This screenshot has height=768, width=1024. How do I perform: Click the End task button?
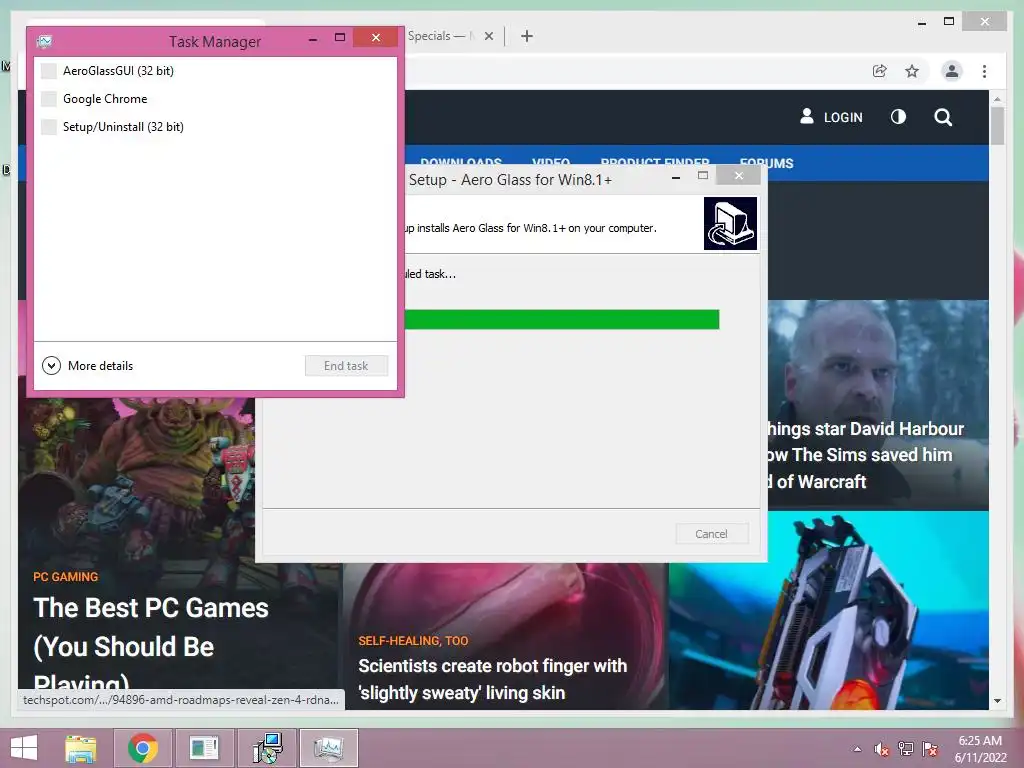tap(346, 366)
